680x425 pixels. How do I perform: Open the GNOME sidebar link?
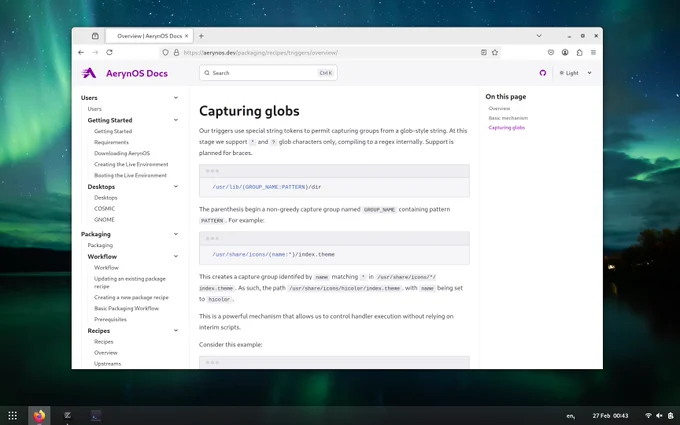105,219
